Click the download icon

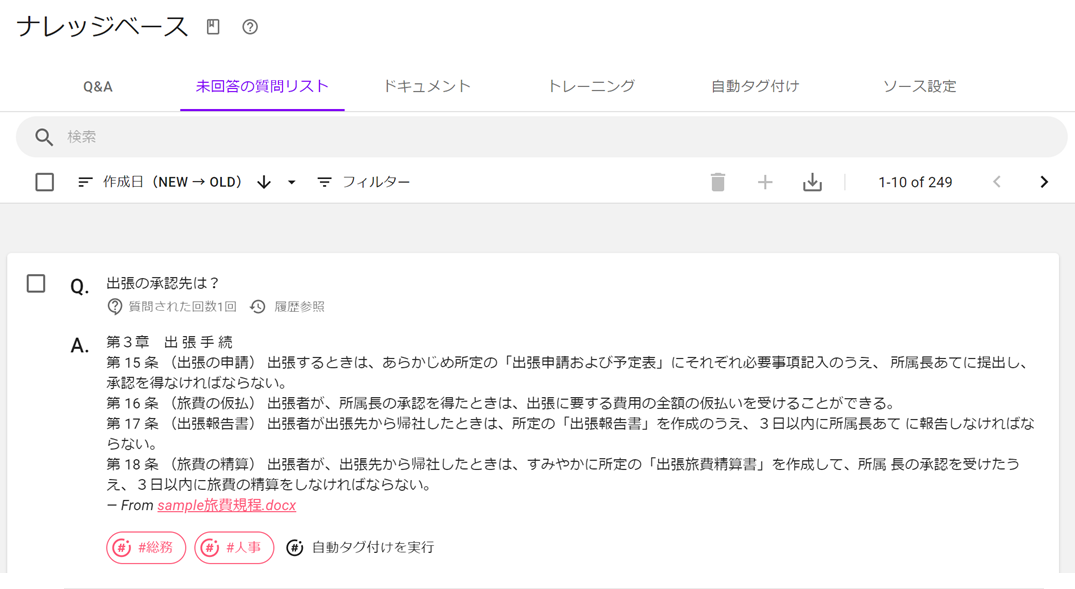pos(812,182)
